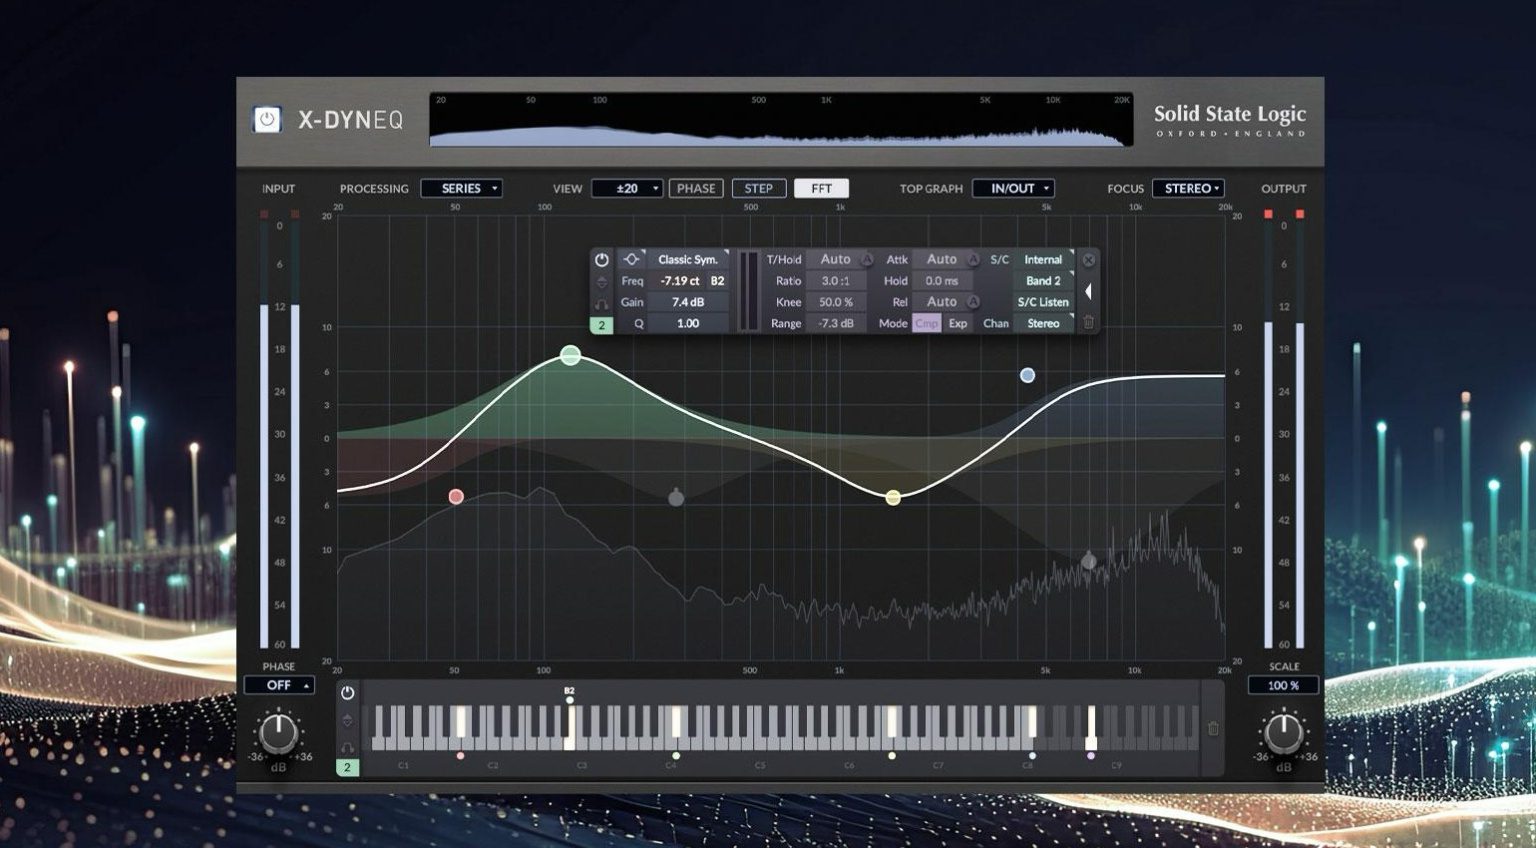Viewport: 1536px width, 848px height.
Task: Open the Band 2 selector in the panel
Action: point(1043,281)
